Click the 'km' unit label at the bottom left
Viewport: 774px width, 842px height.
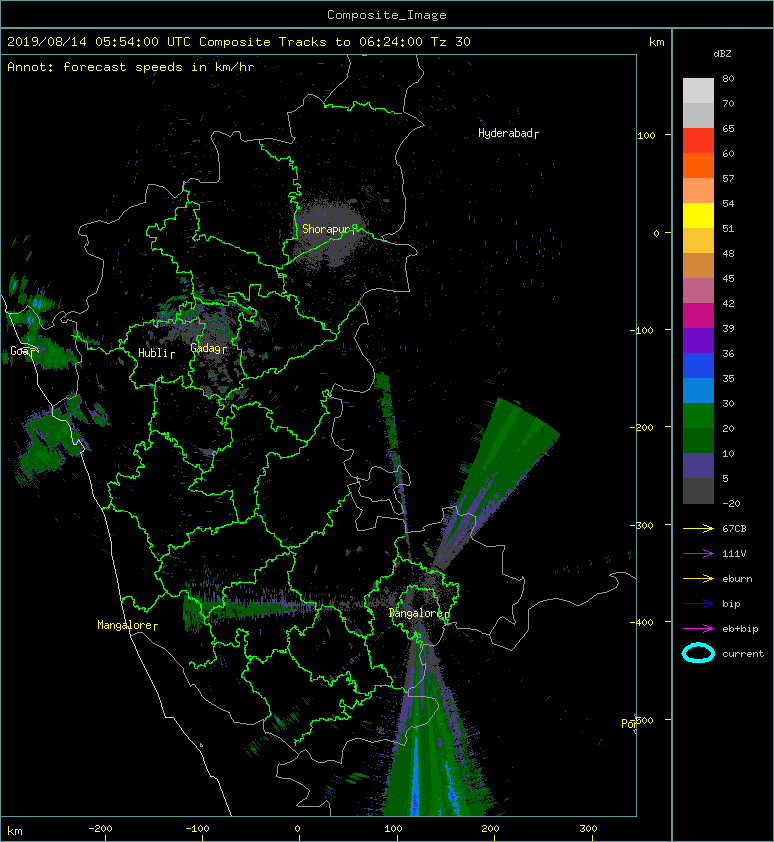(15, 831)
